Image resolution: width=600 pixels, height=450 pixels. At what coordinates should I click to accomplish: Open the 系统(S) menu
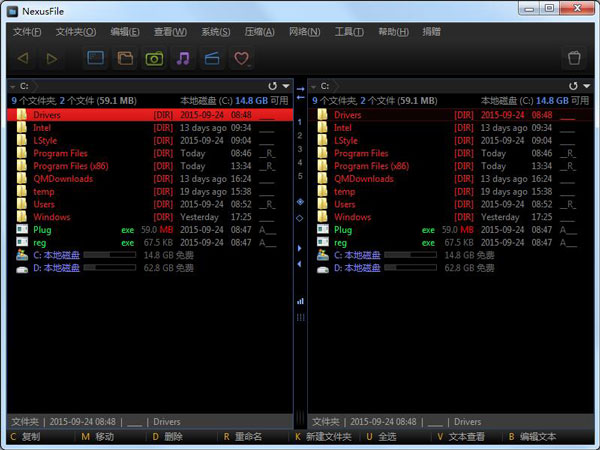(216, 32)
